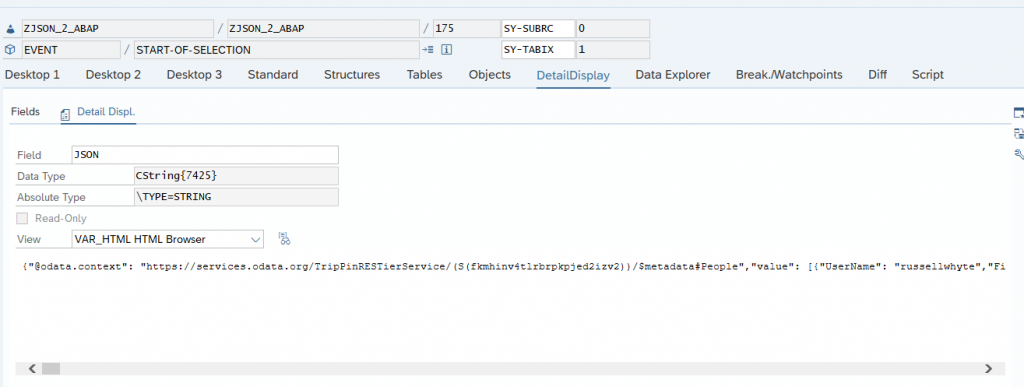Click the Data Type field CString{7425}
1024x387 pixels.
pyautogui.click(x=236, y=176)
